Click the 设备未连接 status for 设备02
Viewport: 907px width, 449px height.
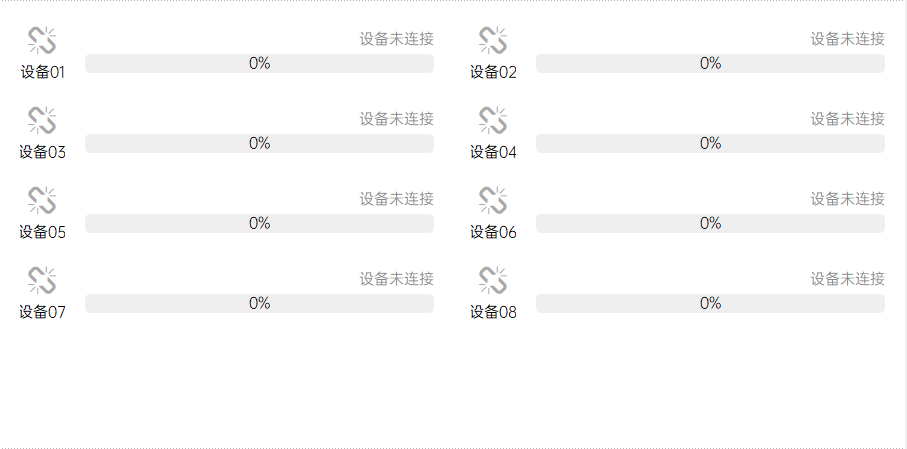coord(847,39)
